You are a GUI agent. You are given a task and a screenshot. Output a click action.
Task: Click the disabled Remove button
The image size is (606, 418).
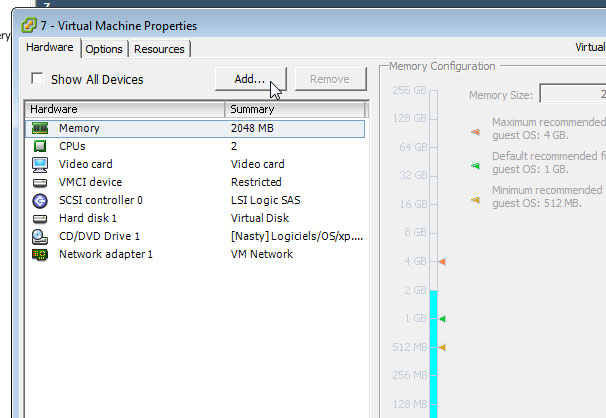click(330, 79)
